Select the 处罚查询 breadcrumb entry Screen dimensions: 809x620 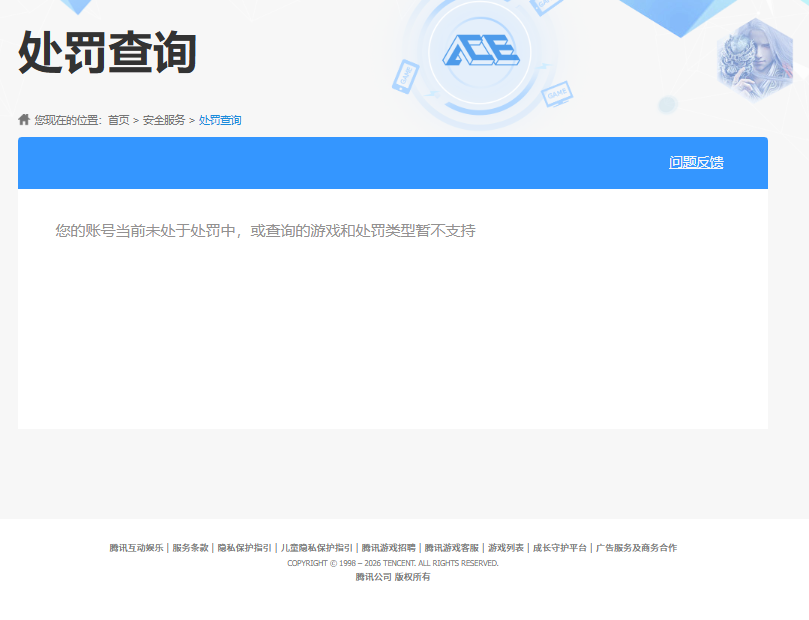(x=218, y=119)
